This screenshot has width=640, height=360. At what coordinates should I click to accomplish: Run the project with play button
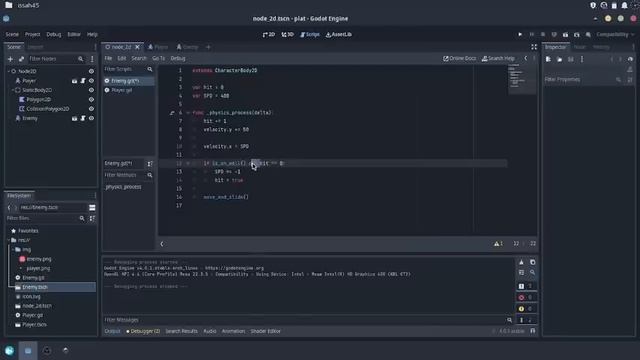coord(520,35)
